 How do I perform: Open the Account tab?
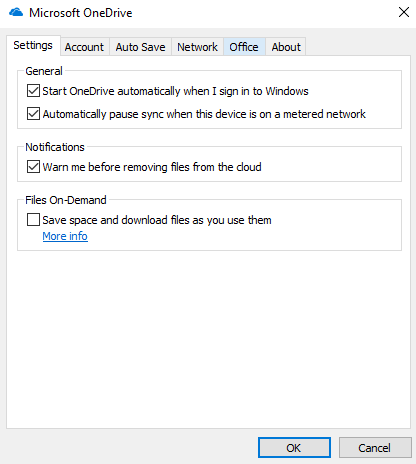pyautogui.click(x=84, y=47)
